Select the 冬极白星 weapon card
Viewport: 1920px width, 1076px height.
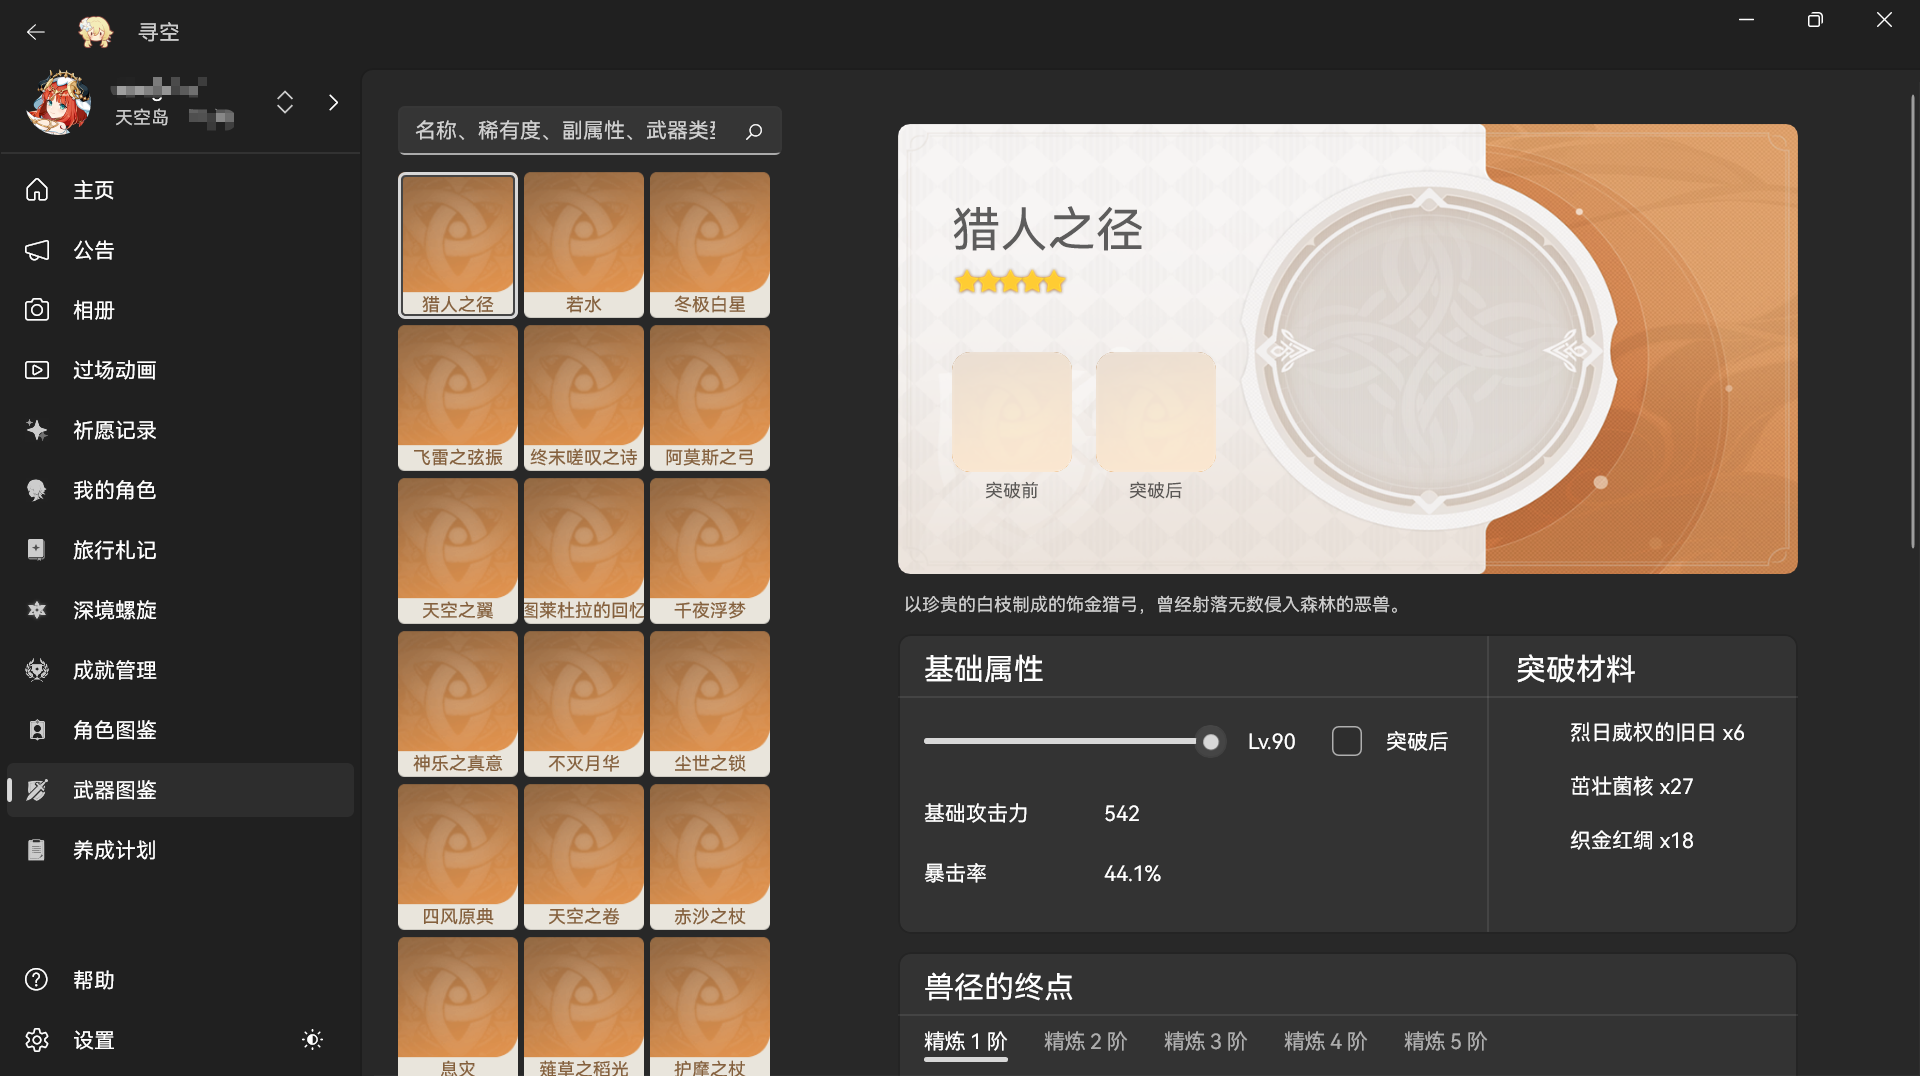point(710,245)
